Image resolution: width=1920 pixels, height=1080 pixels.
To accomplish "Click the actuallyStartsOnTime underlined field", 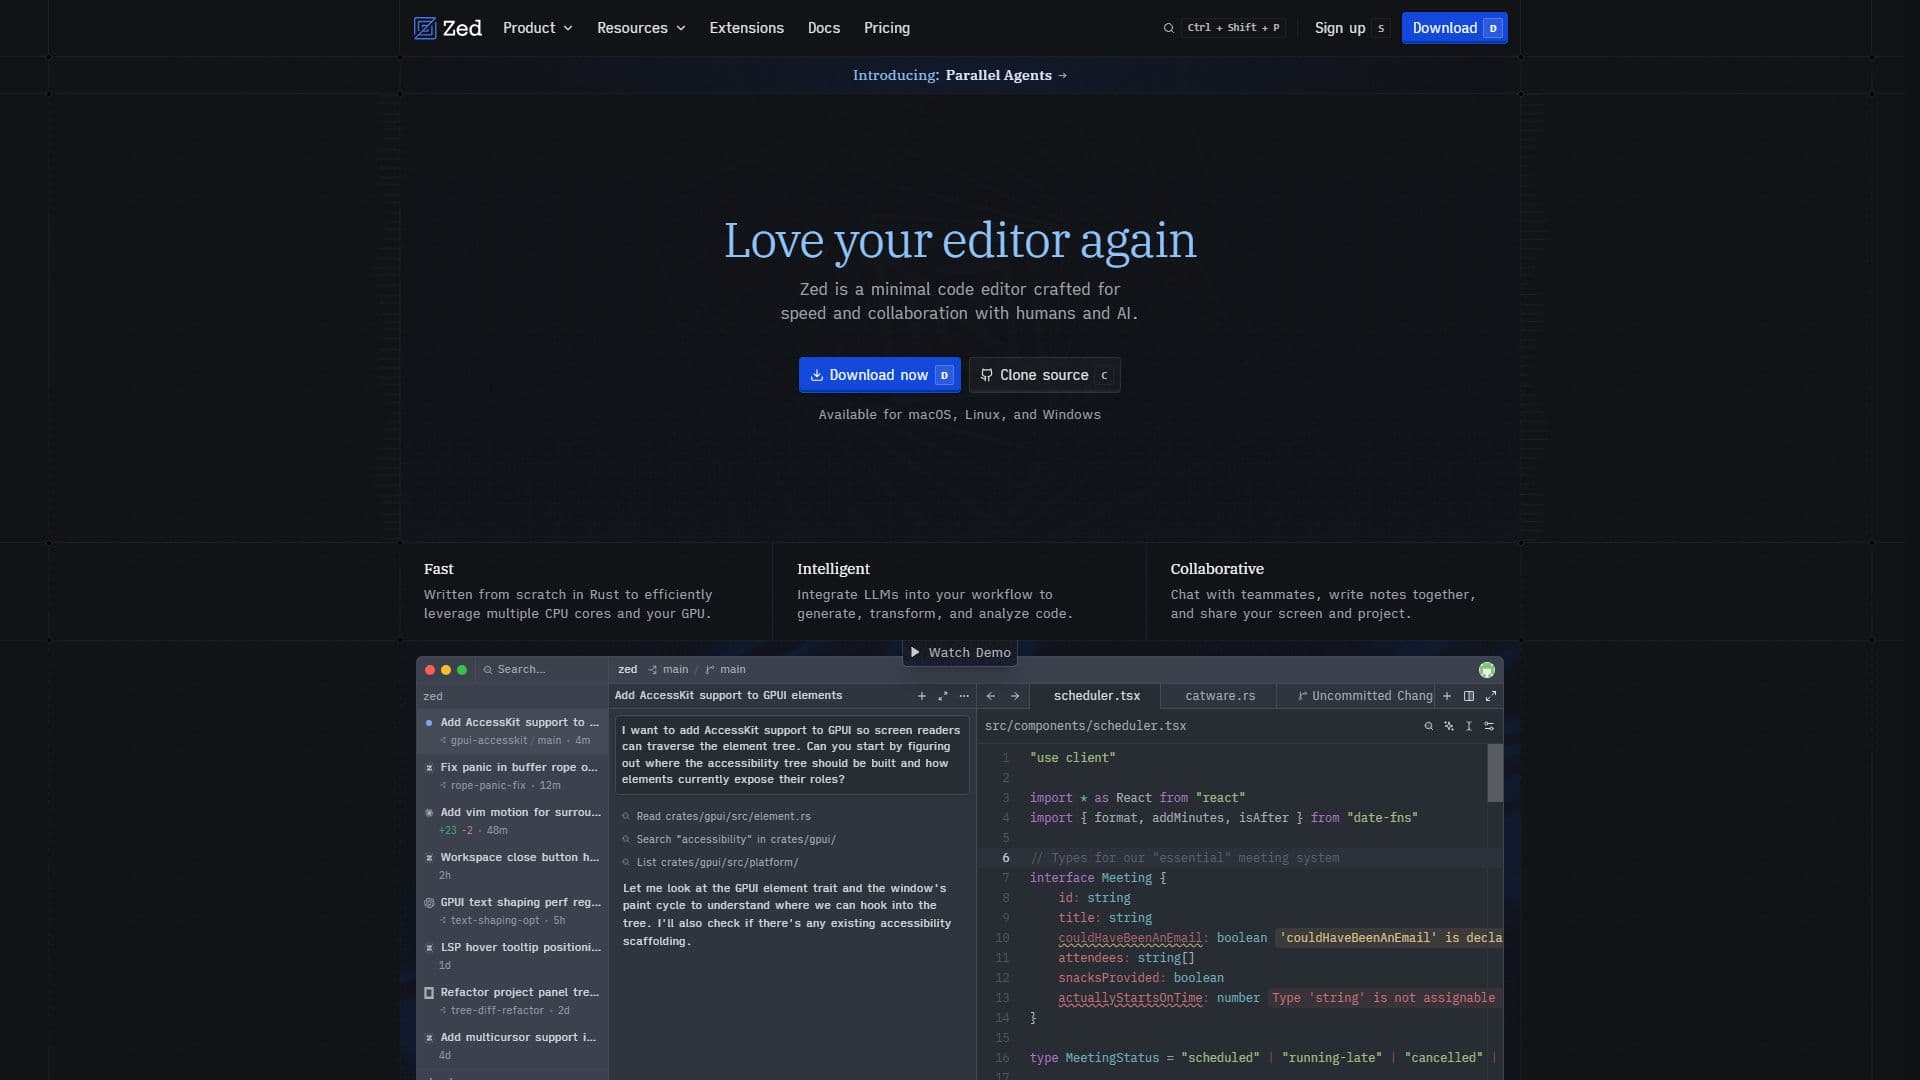I will point(1130,998).
